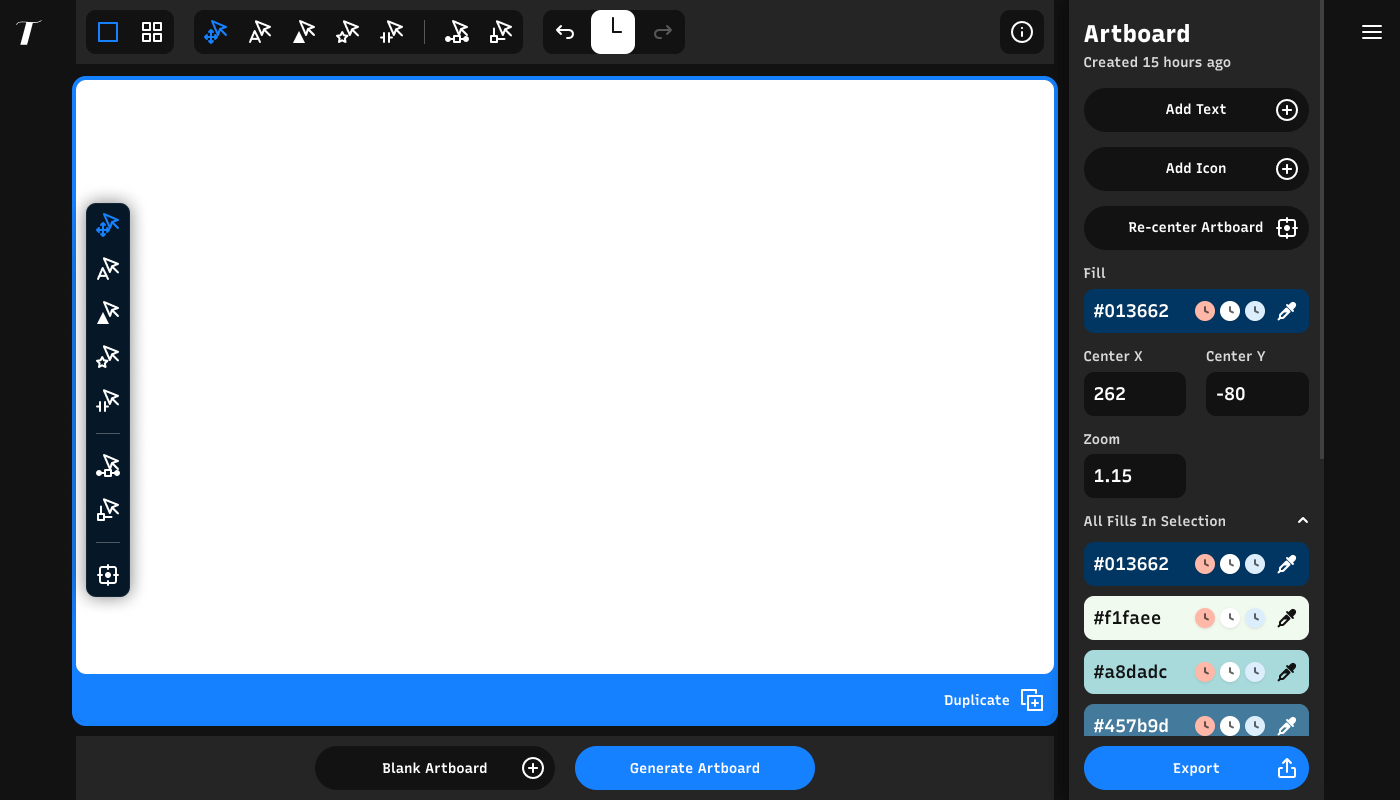Click the path nodes selection tool in floating toolbar
Viewport: 1400px width, 800px height.
pos(108,466)
